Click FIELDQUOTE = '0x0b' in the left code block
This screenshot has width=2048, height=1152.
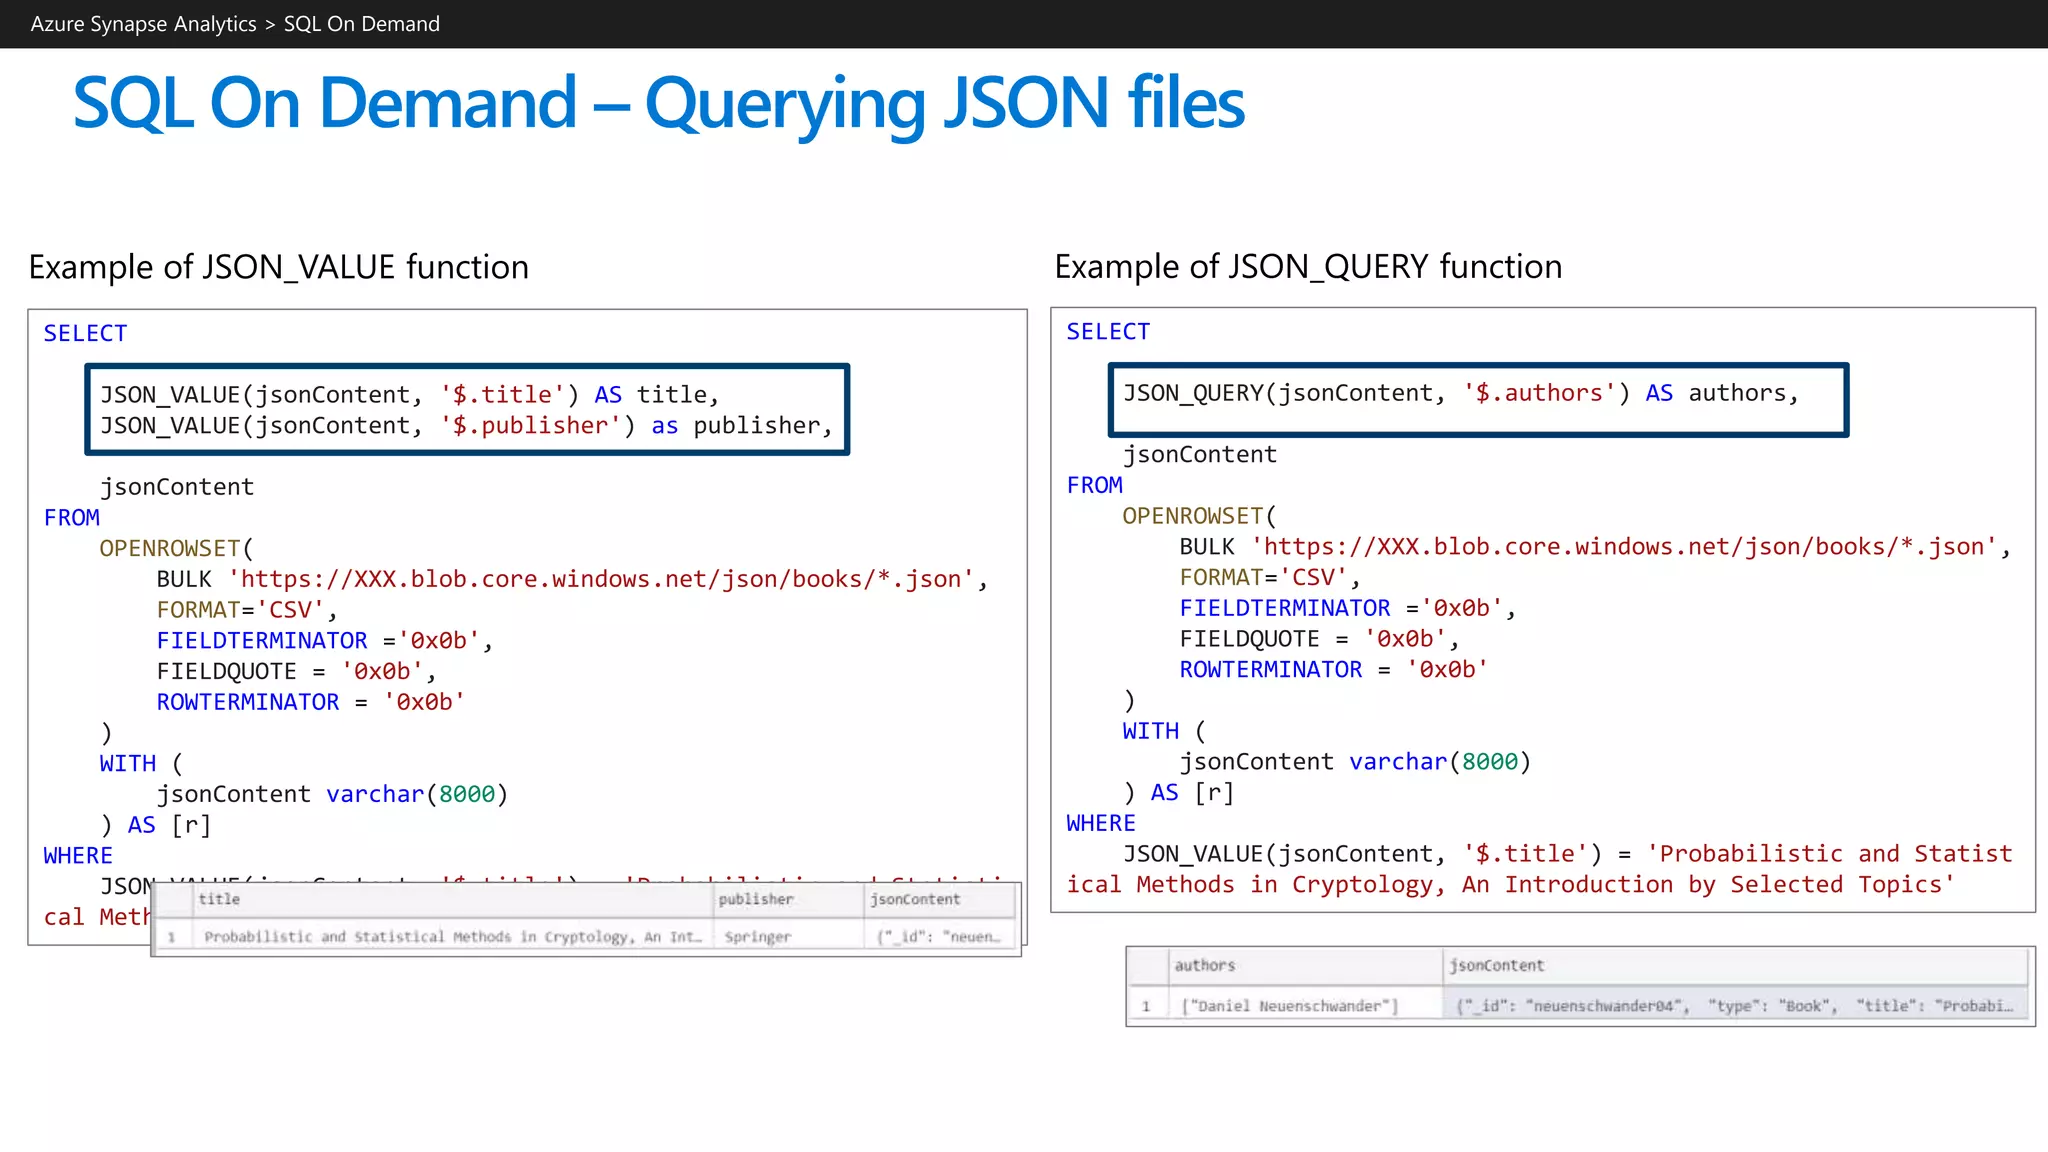click(296, 672)
